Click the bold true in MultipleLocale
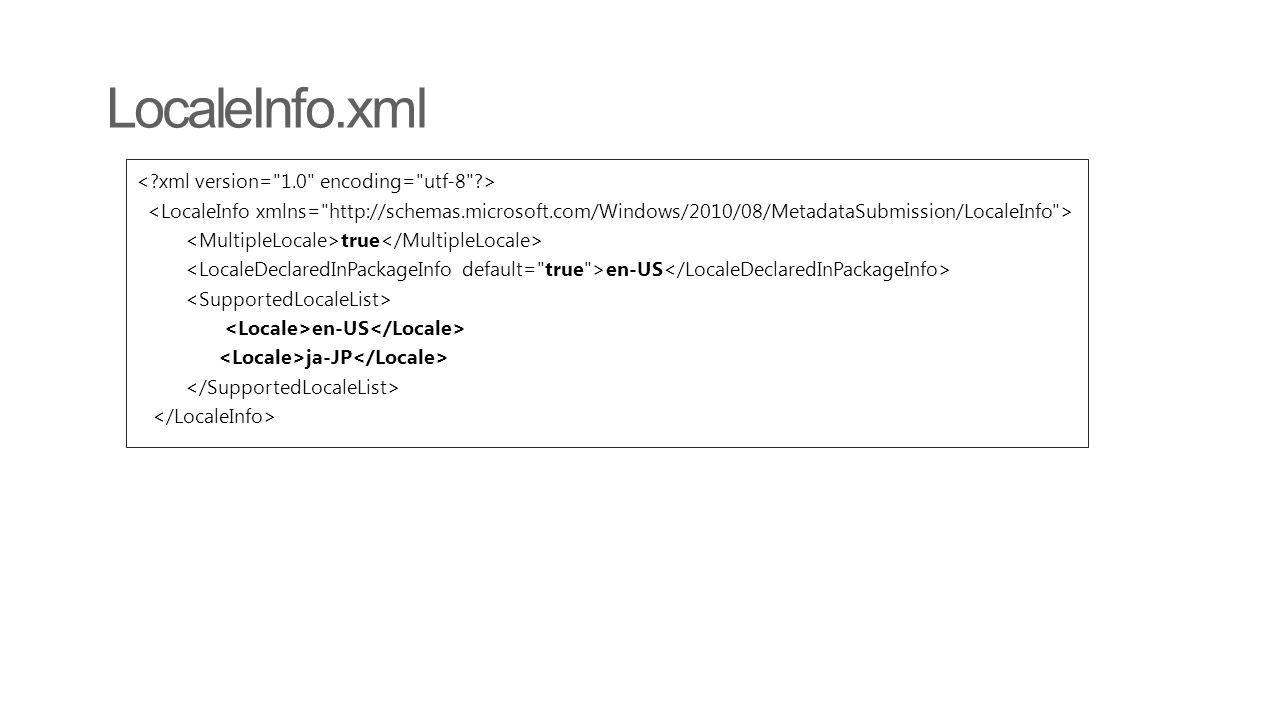 (360, 240)
